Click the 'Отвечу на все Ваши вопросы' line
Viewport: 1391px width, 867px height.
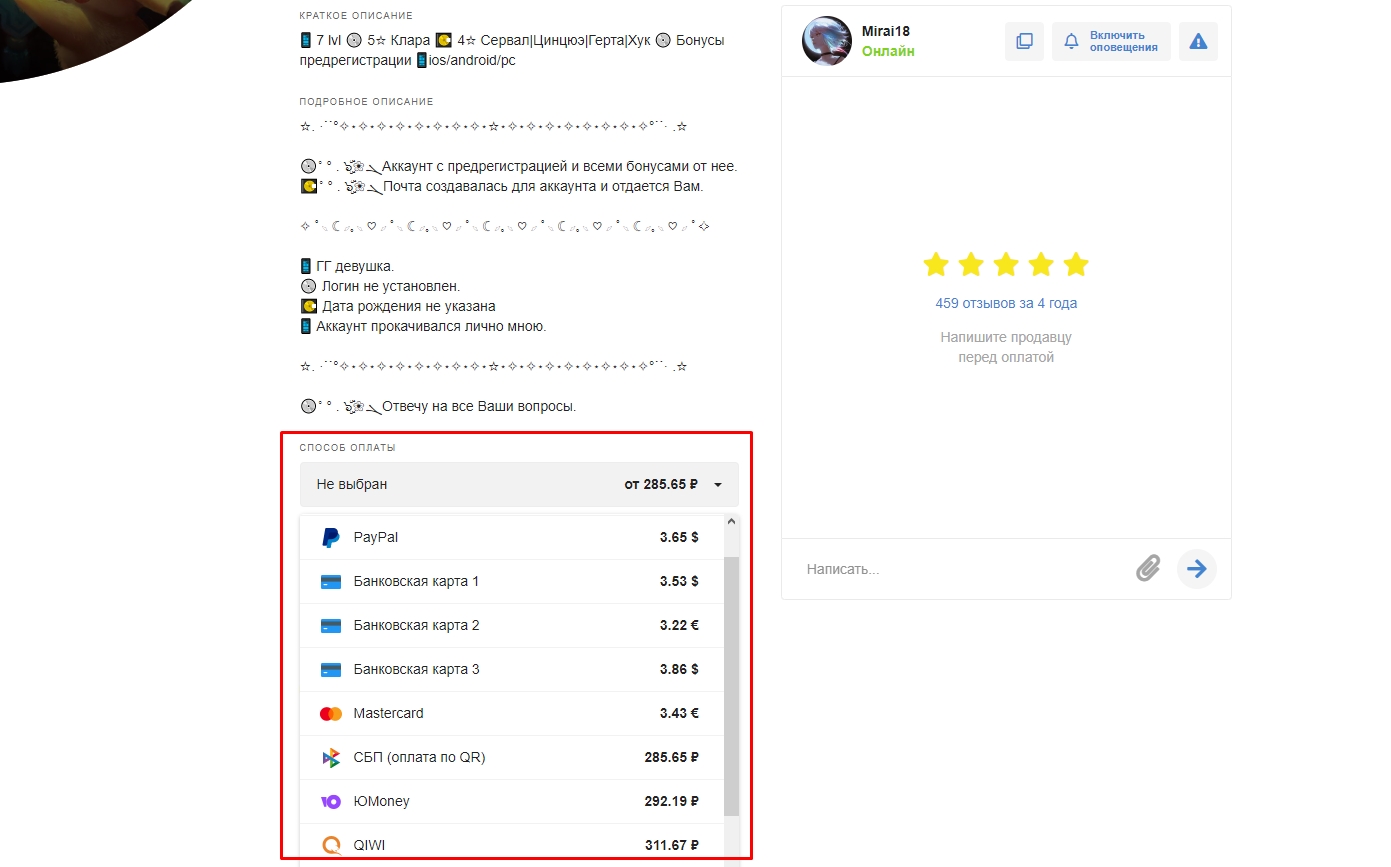click(439, 407)
